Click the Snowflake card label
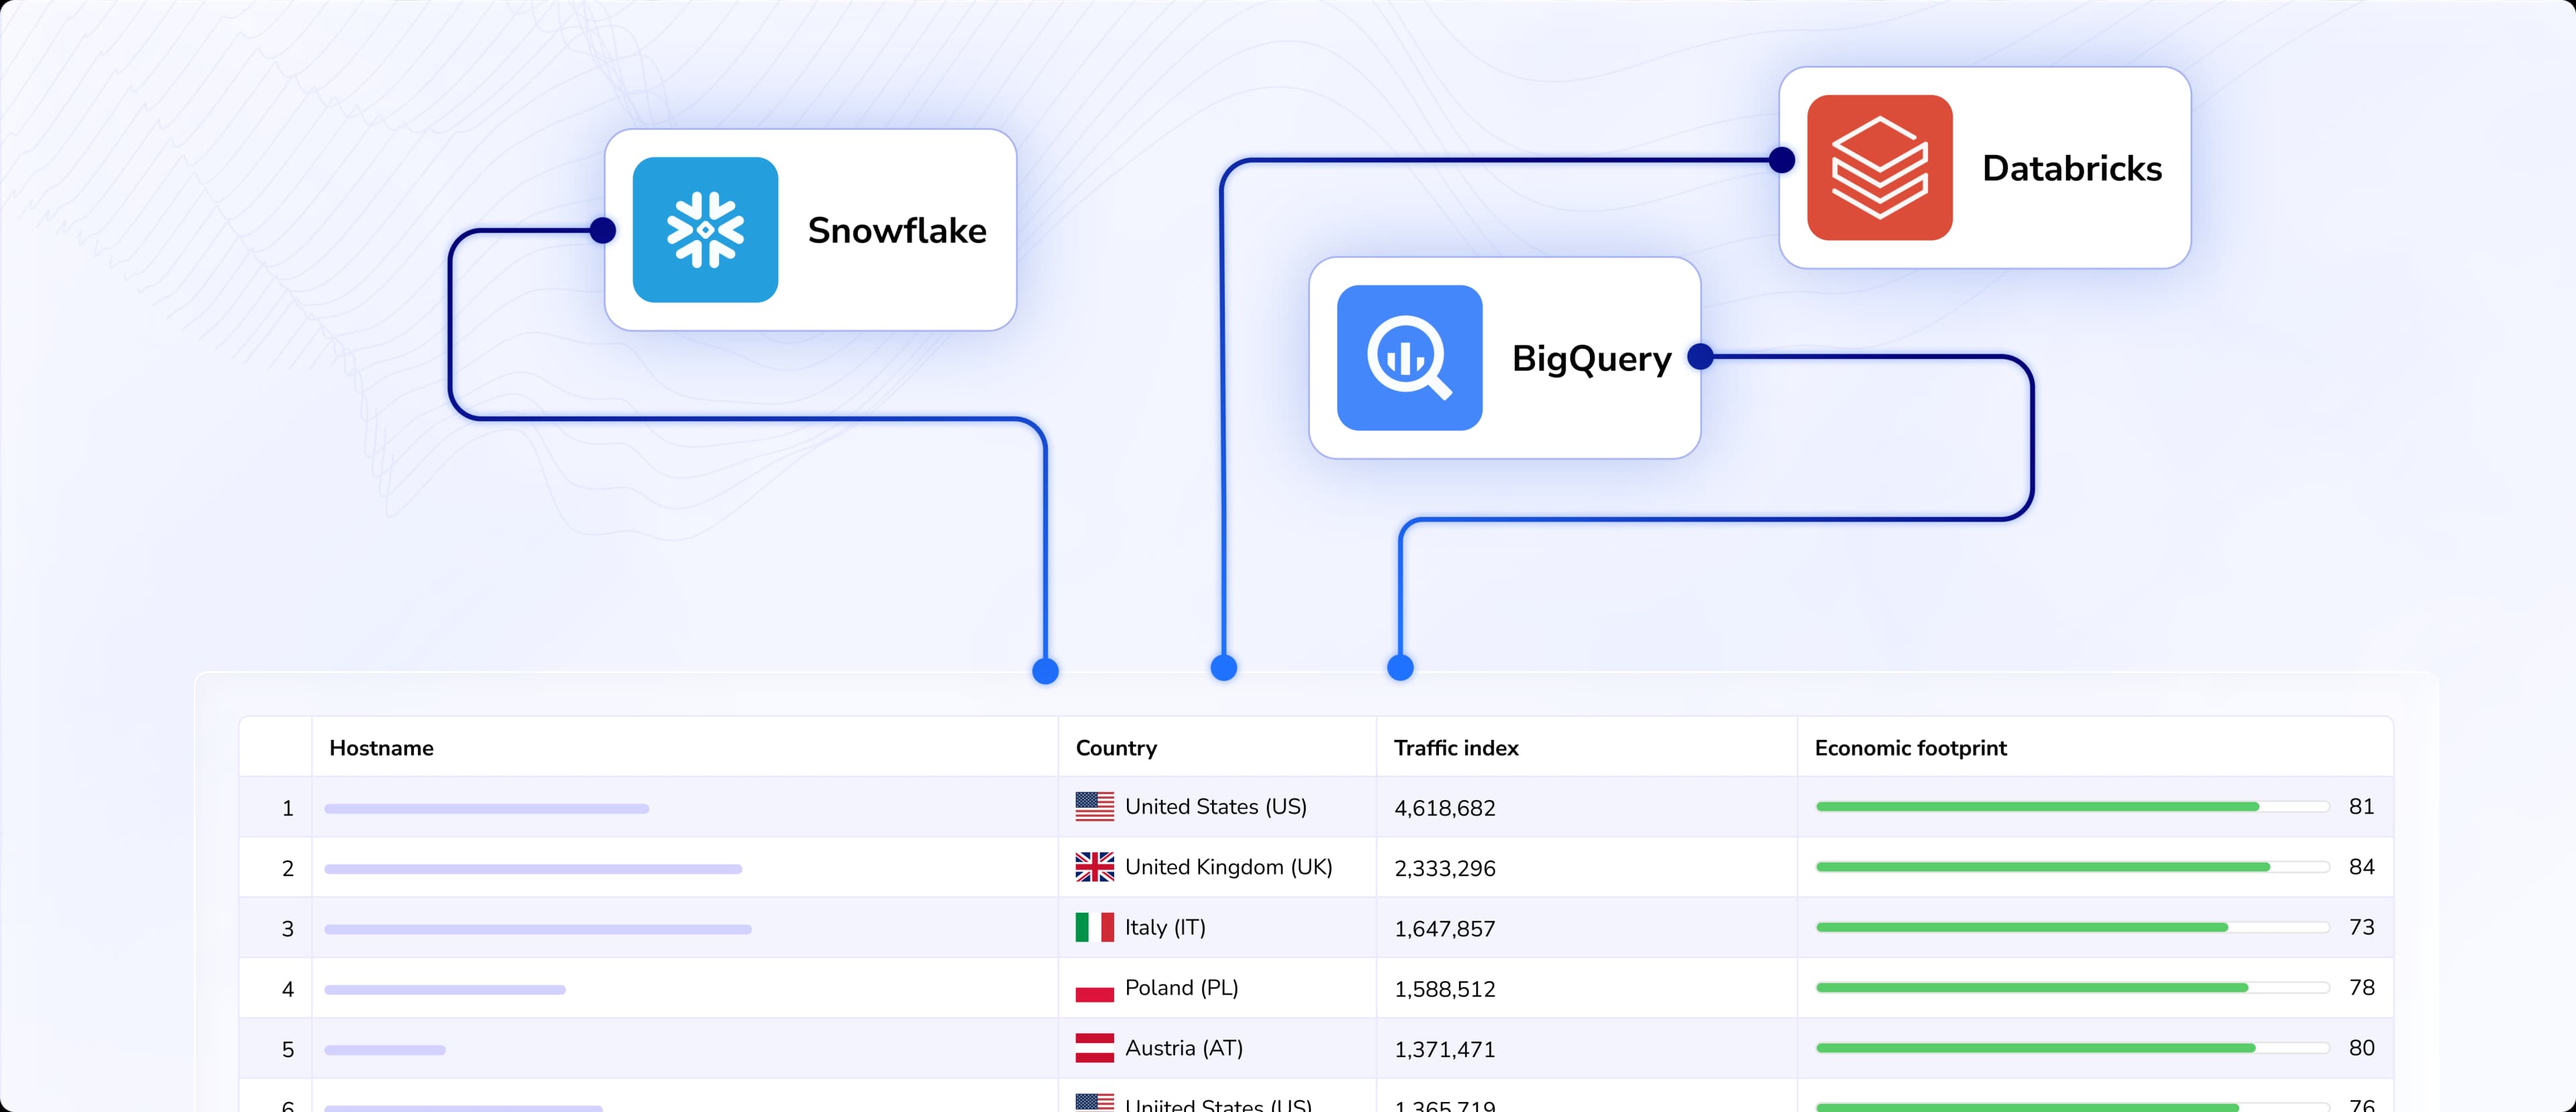Viewport: 2576px width, 1112px height. (x=897, y=231)
